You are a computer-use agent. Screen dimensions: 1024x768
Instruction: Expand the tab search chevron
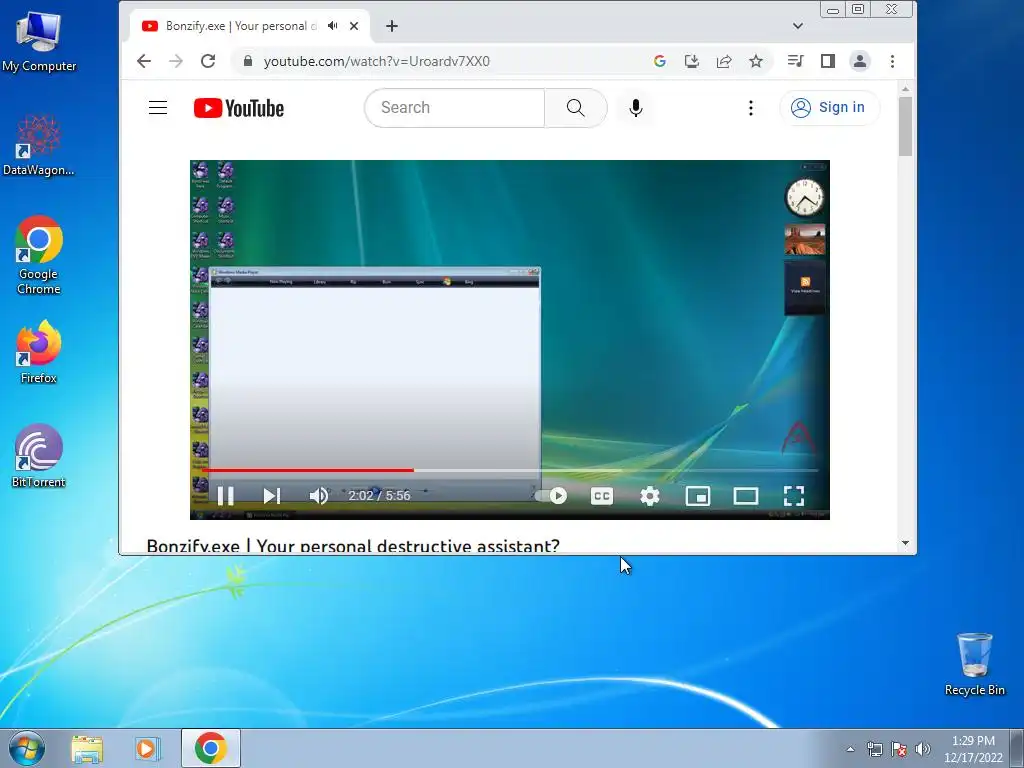797,26
